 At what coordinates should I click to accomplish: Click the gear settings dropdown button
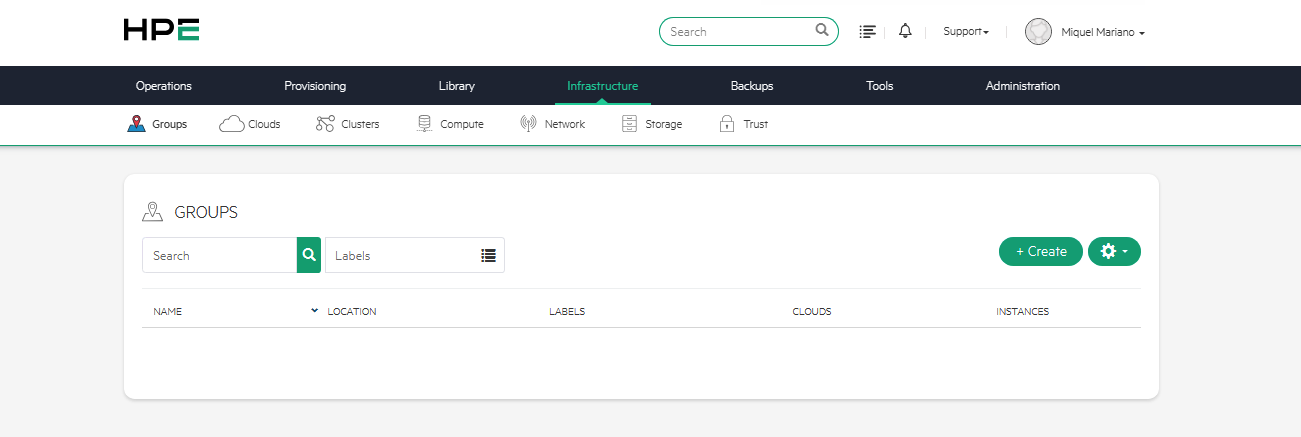pos(1114,251)
